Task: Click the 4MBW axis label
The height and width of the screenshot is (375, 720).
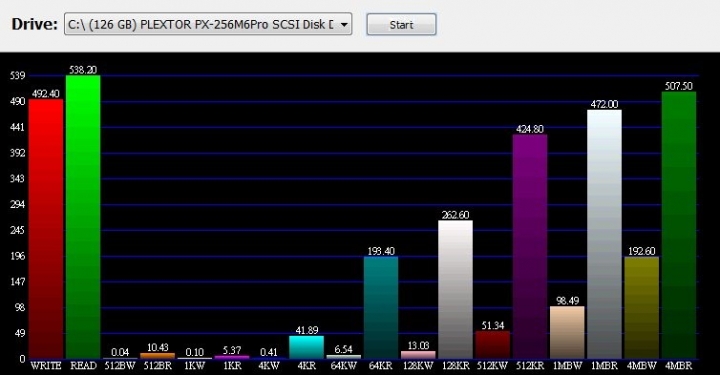Action: coord(641,366)
